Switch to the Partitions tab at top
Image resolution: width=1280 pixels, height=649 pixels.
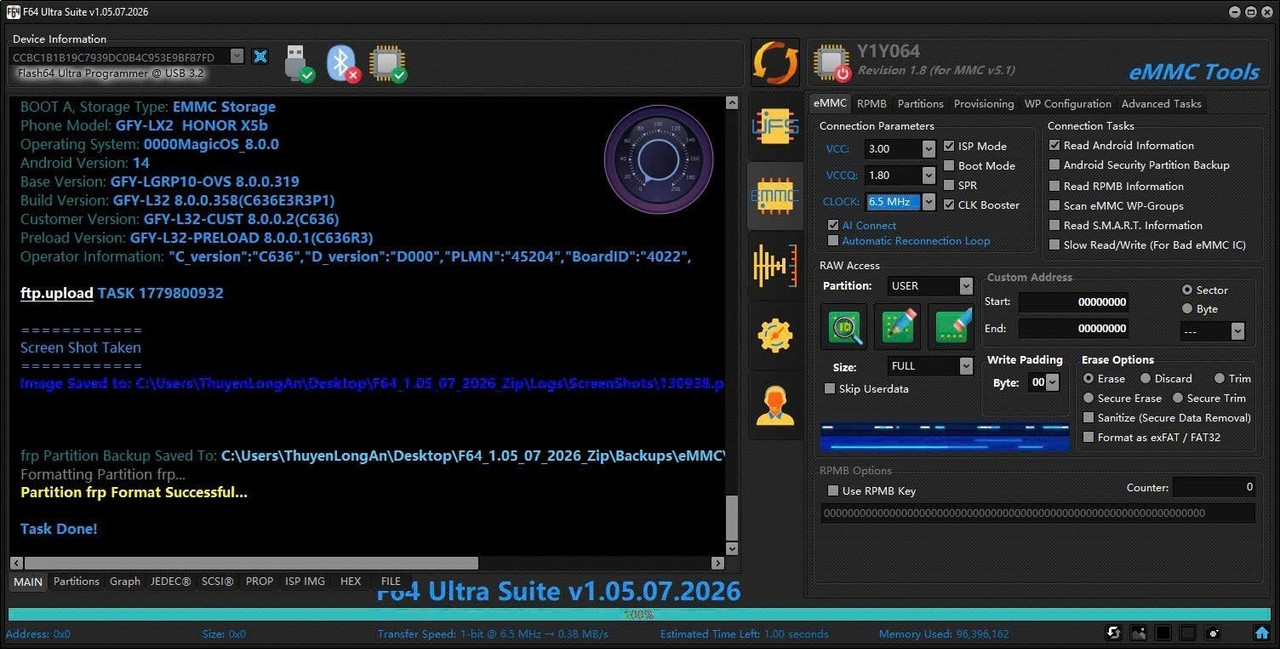tap(920, 104)
